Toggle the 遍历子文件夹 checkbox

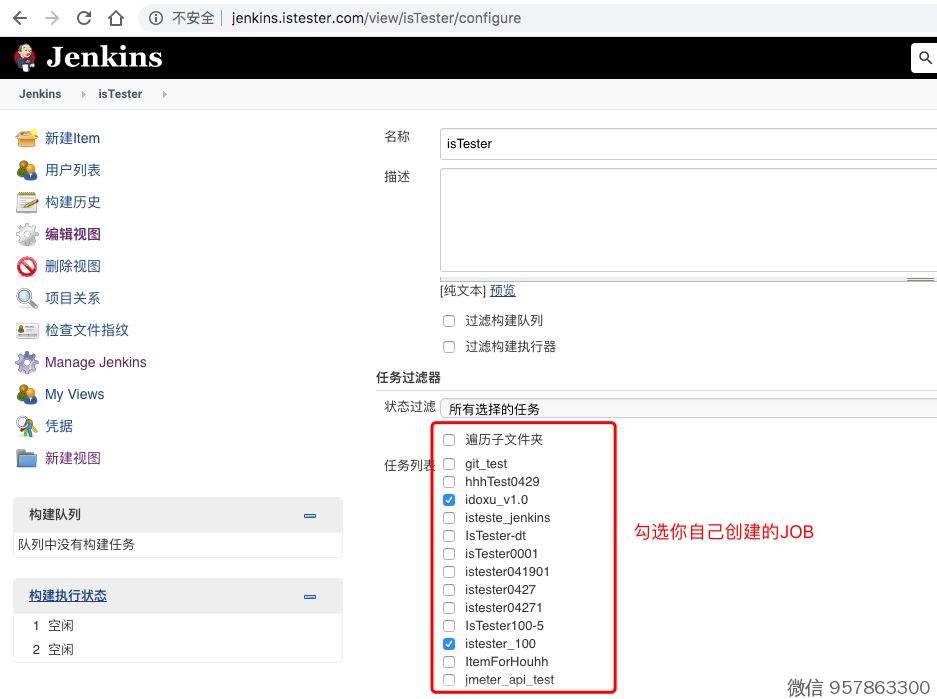point(449,440)
